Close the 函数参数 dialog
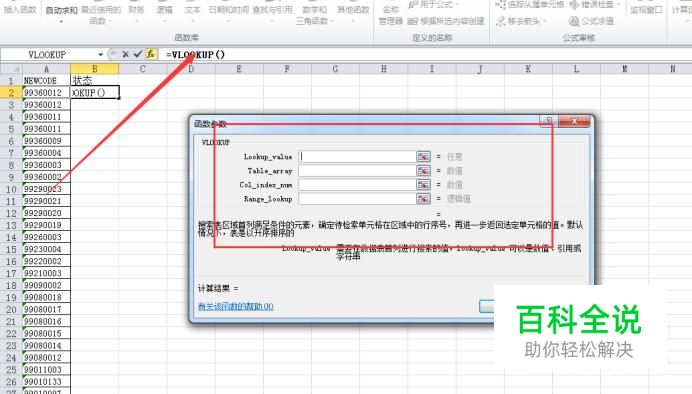This screenshot has width=692, height=394. click(574, 121)
